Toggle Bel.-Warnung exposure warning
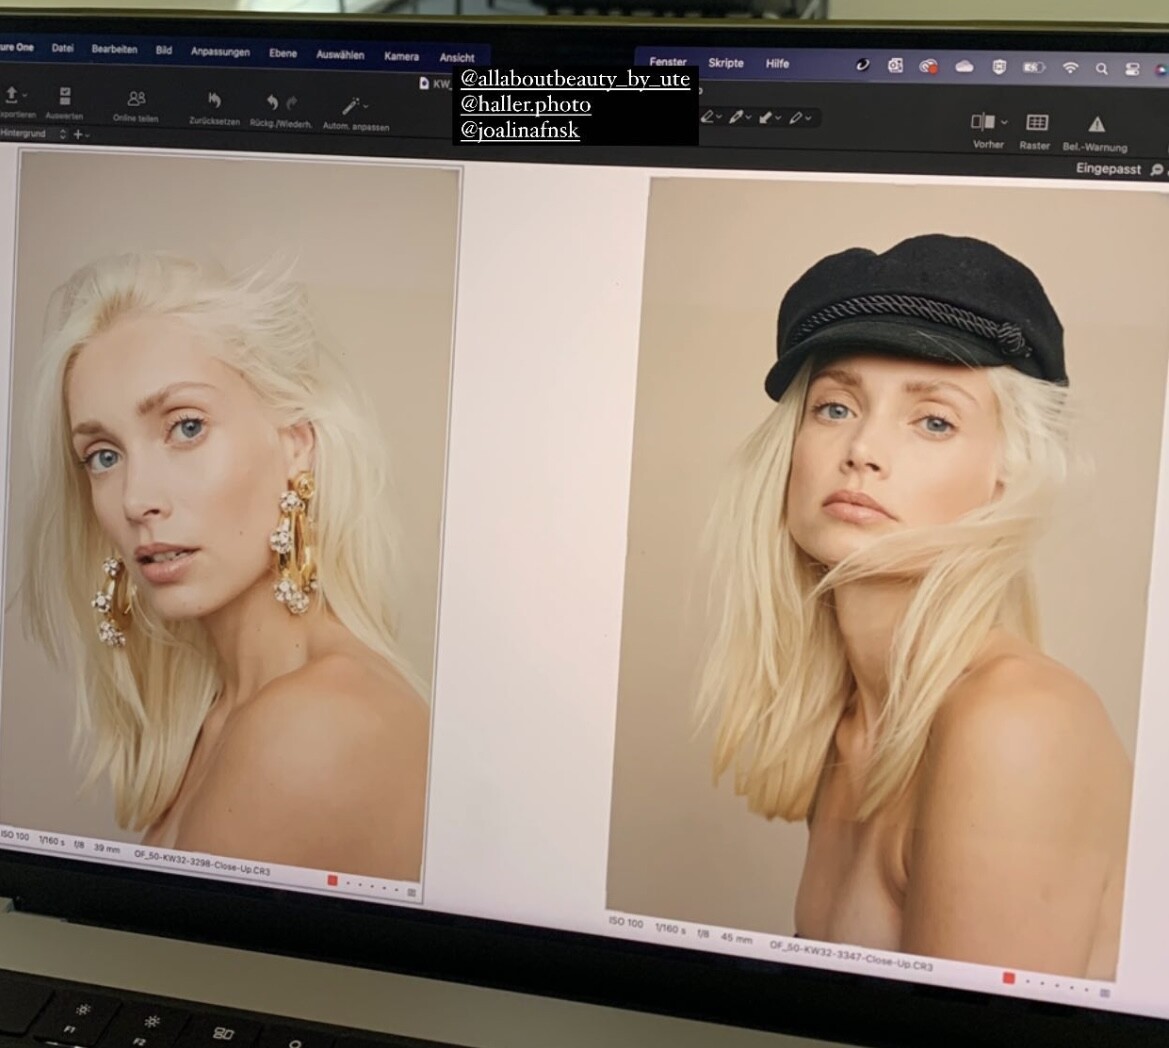The height and width of the screenshot is (1048, 1169). coord(1096,124)
